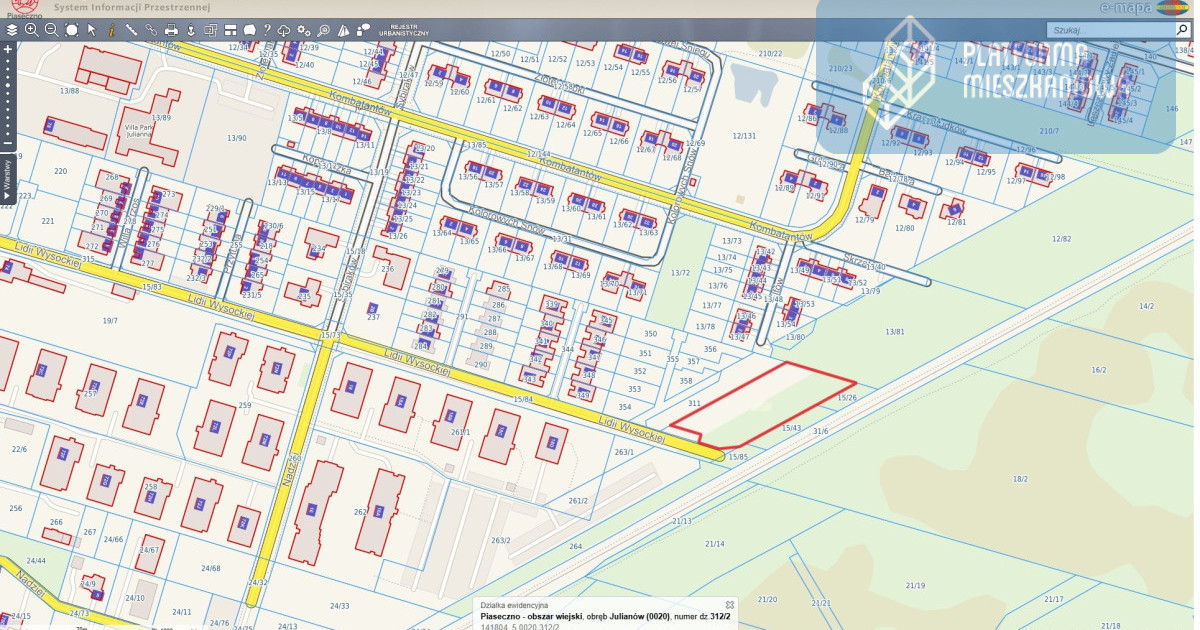
Task: Activate the zoom out magnifier tool
Action: click(x=52, y=30)
